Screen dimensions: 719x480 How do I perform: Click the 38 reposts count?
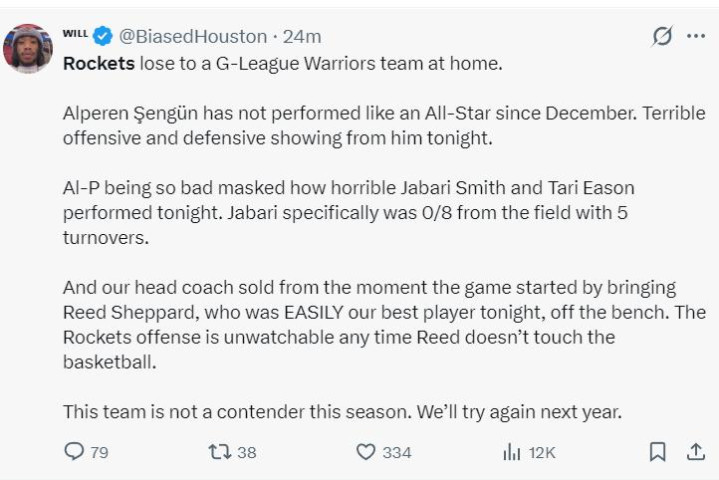click(x=246, y=453)
